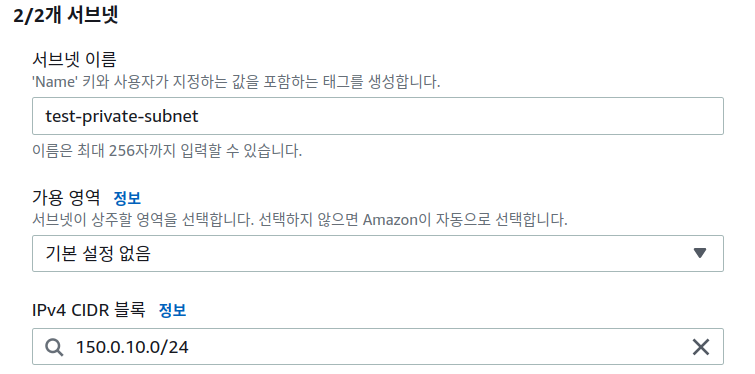Click the 가용 영역 label
The height and width of the screenshot is (374, 755).
[66, 197]
